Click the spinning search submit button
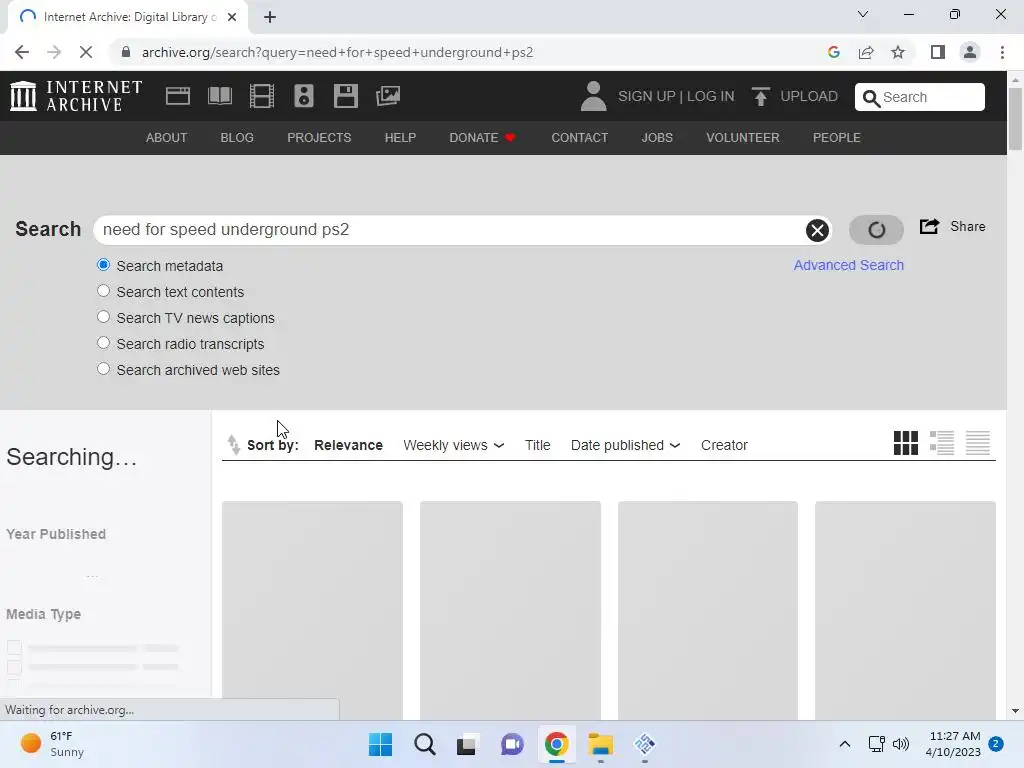Viewport: 1024px width, 768px height. pos(876,230)
